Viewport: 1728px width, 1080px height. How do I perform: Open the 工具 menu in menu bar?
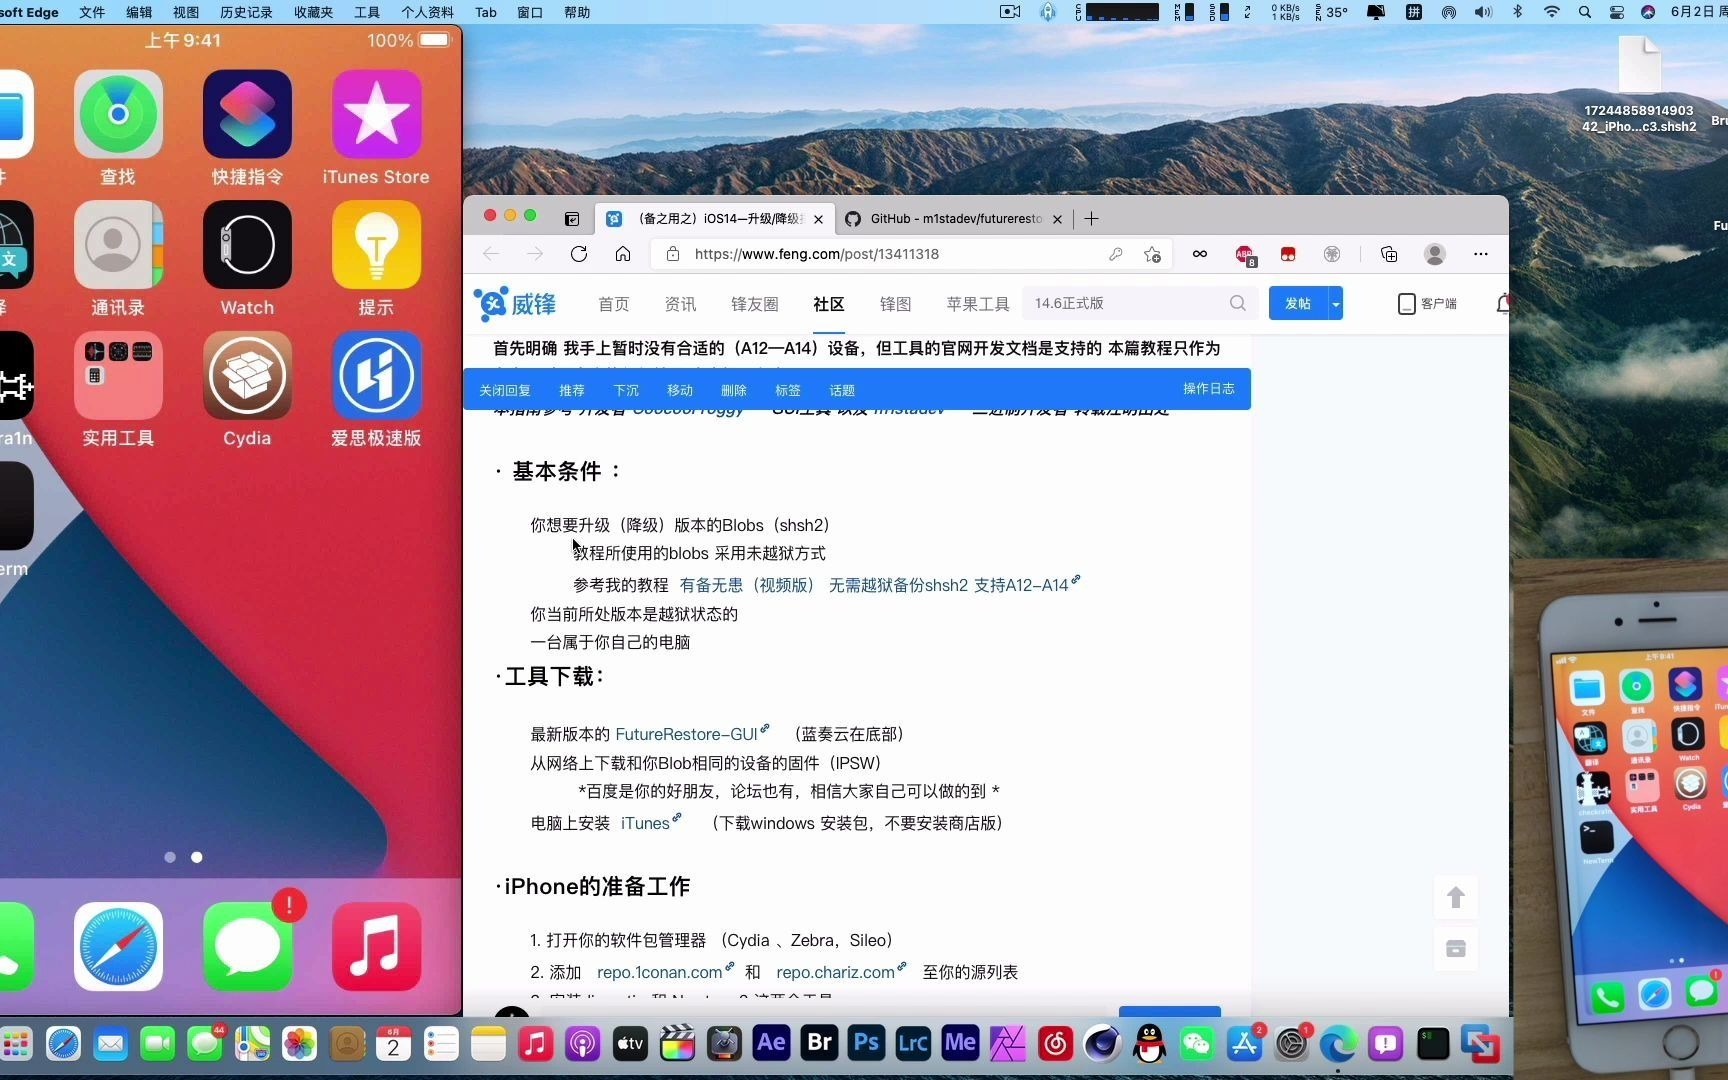pos(367,12)
